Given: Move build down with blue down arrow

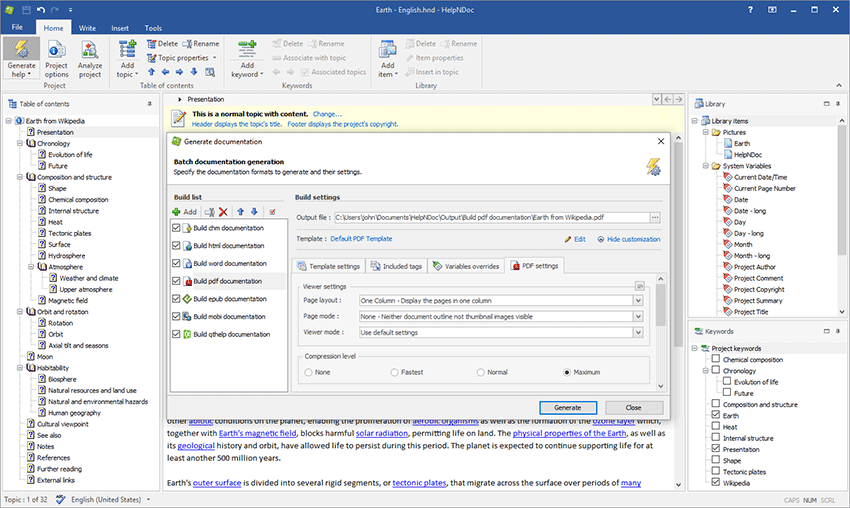Looking at the screenshot, I should pos(254,212).
